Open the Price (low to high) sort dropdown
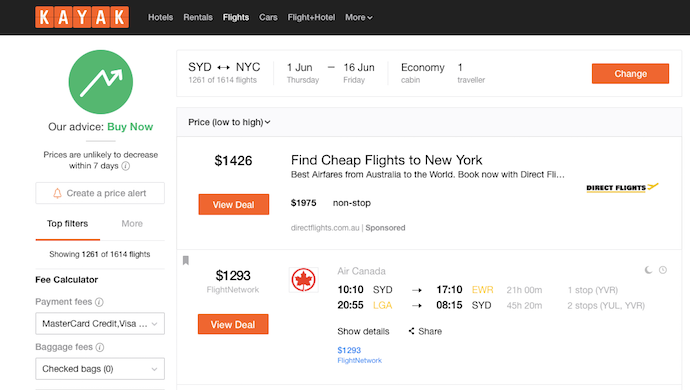Screen dimensions: 690x390 (229, 122)
